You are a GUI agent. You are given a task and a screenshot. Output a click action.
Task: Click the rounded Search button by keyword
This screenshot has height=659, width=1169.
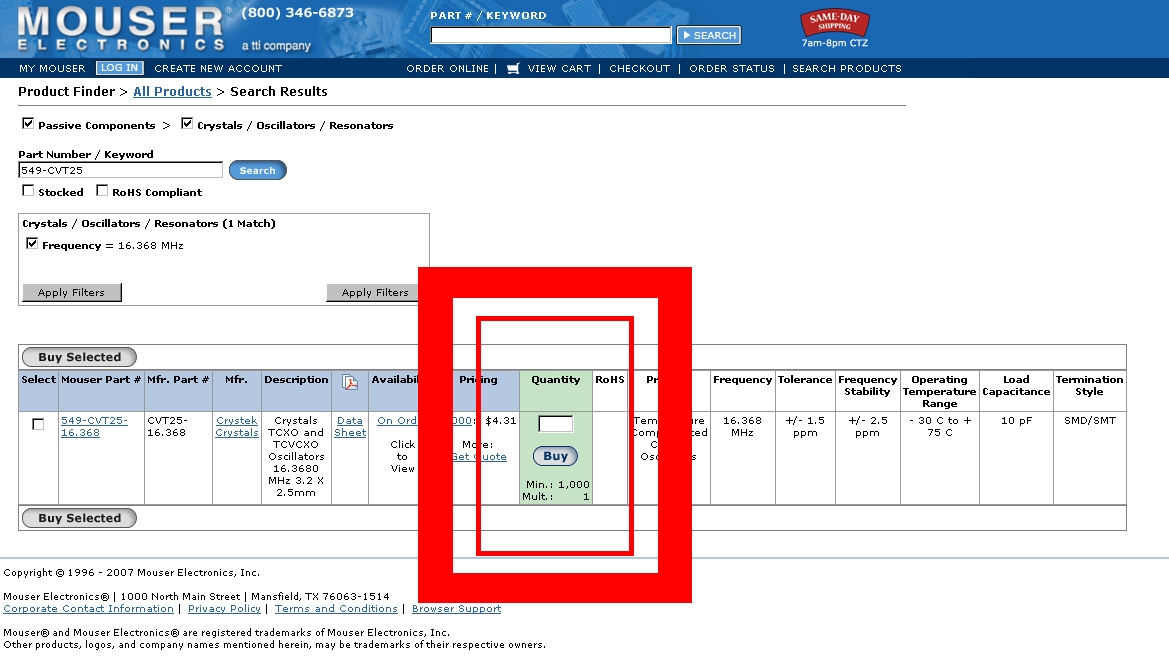click(x=257, y=171)
